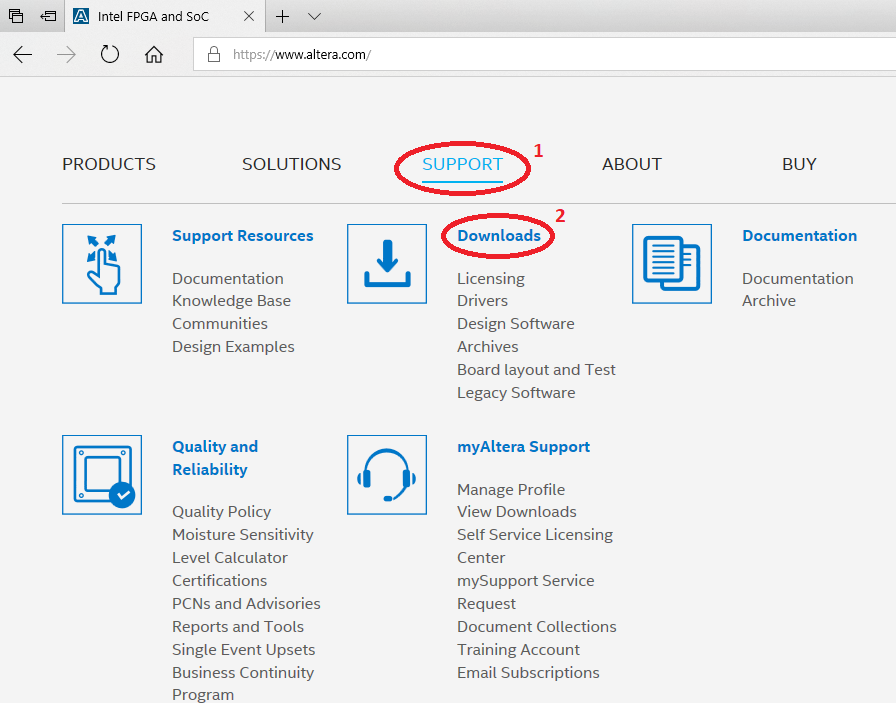Screen dimensions: 896x703
Task: Click the browser forward arrow
Action: pyautogui.click(x=66, y=55)
